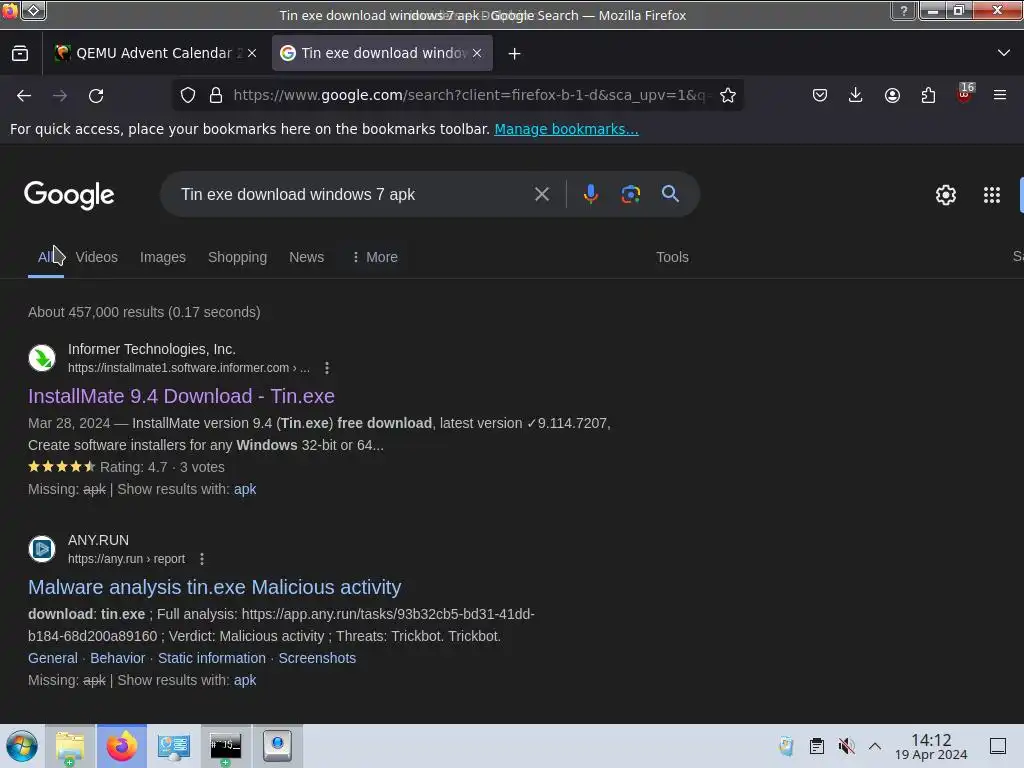This screenshot has width=1024, height=768.
Task: Reload the current page
Action: point(96,95)
